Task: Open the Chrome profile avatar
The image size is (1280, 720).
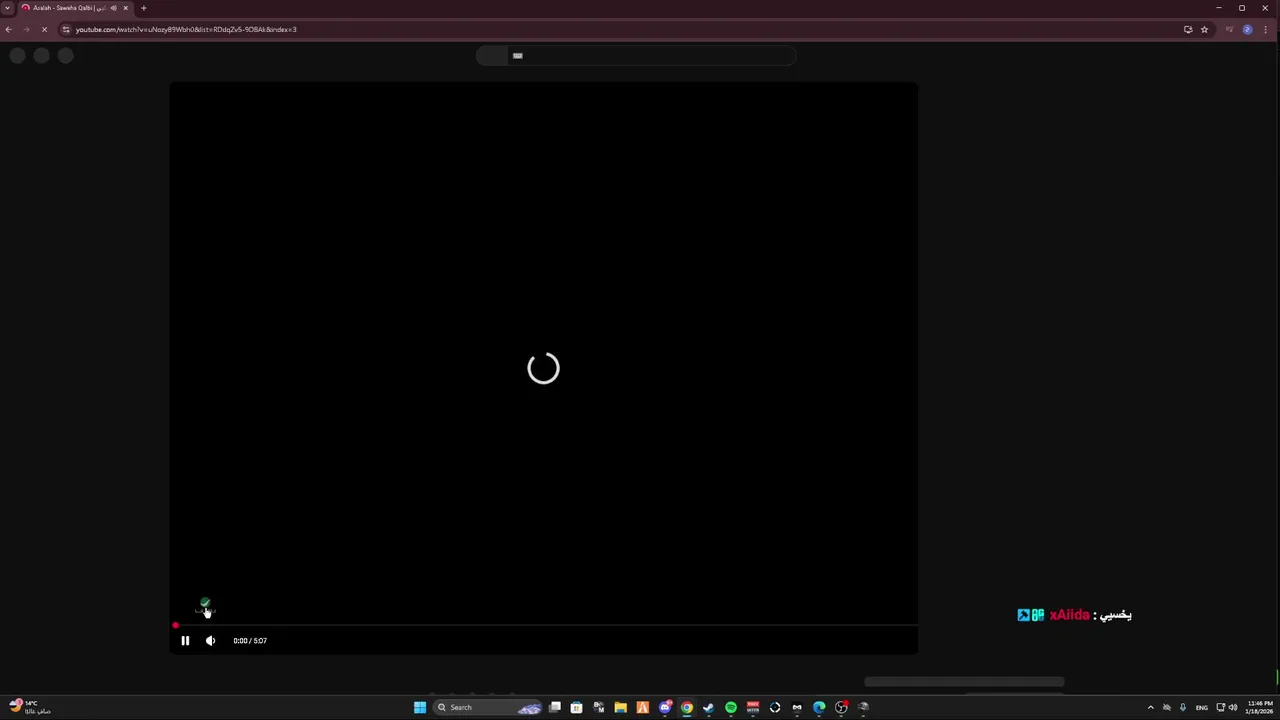Action: point(1247,29)
